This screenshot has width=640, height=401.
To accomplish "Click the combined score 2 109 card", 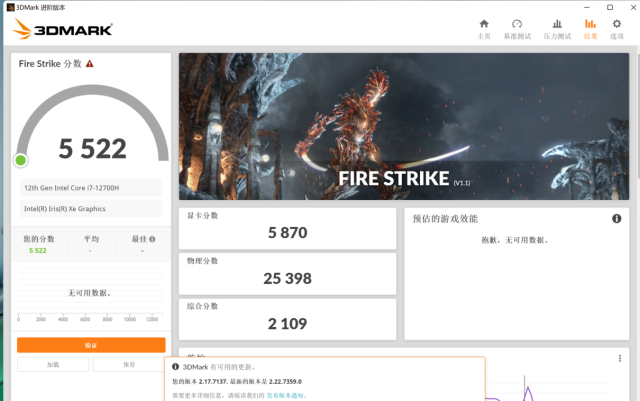I will [x=287, y=319].
